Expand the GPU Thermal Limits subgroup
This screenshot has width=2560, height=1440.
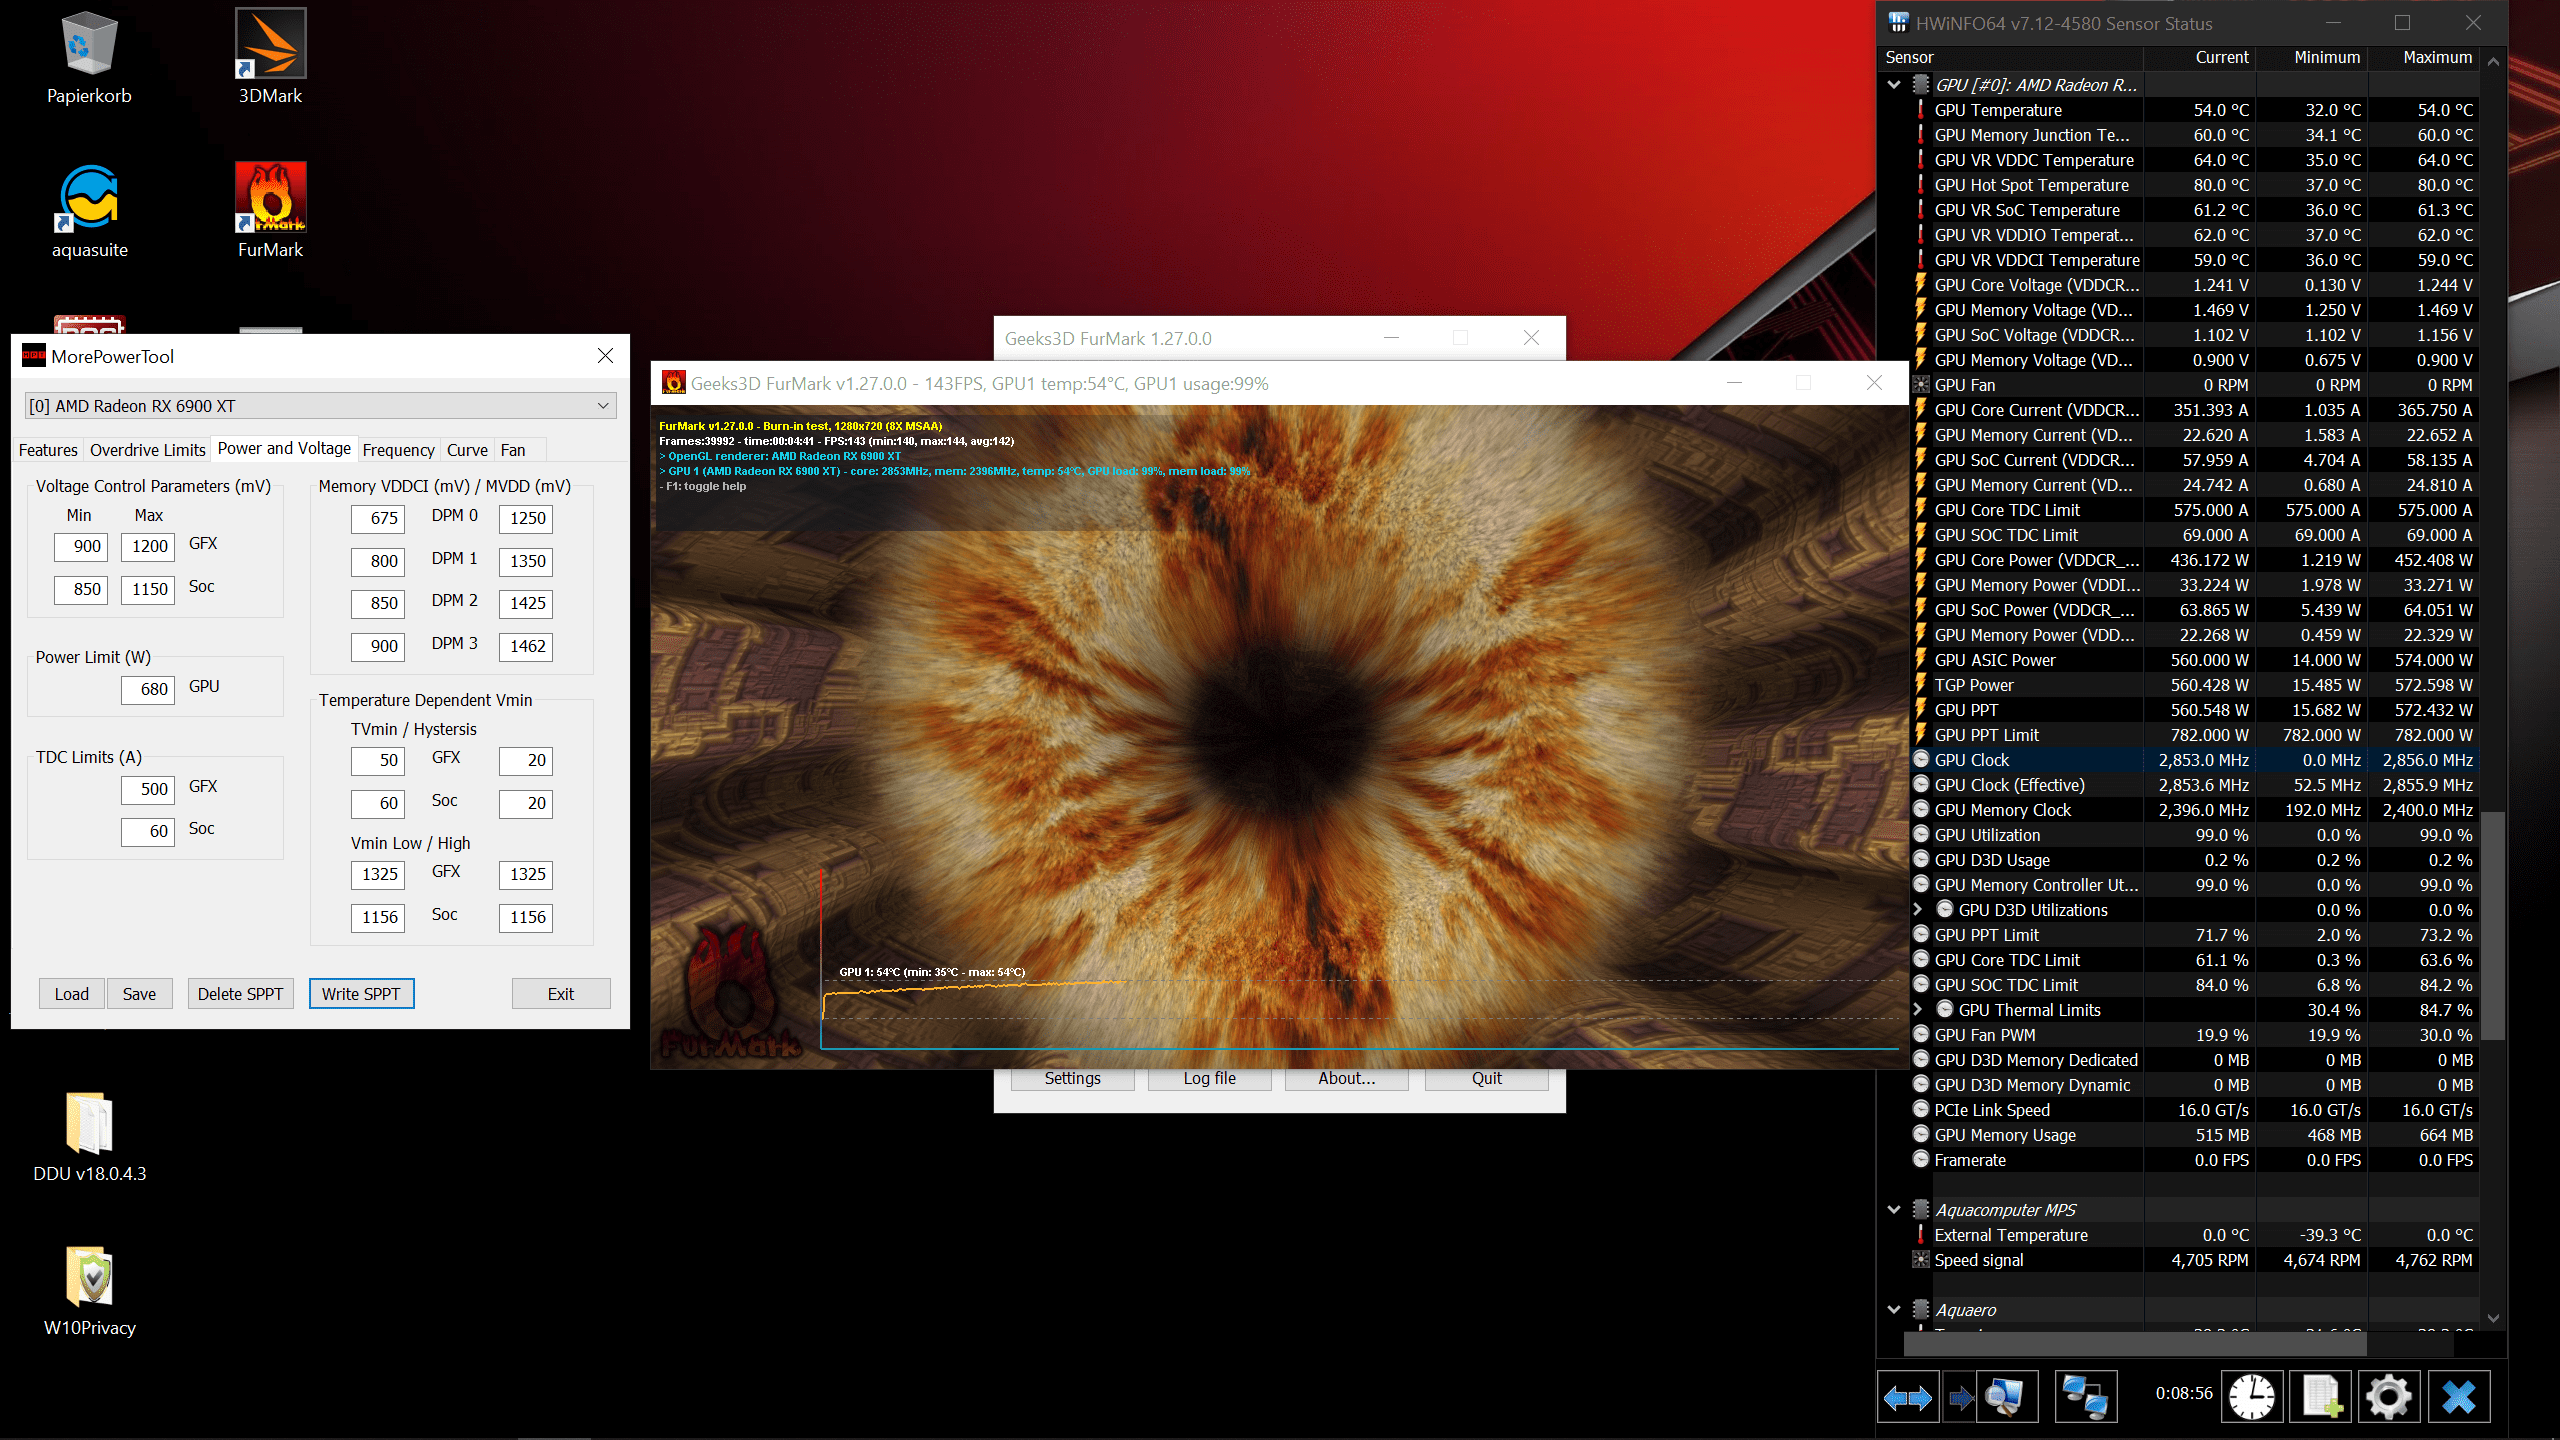pyautogui.click(x=1917, y=1010)
